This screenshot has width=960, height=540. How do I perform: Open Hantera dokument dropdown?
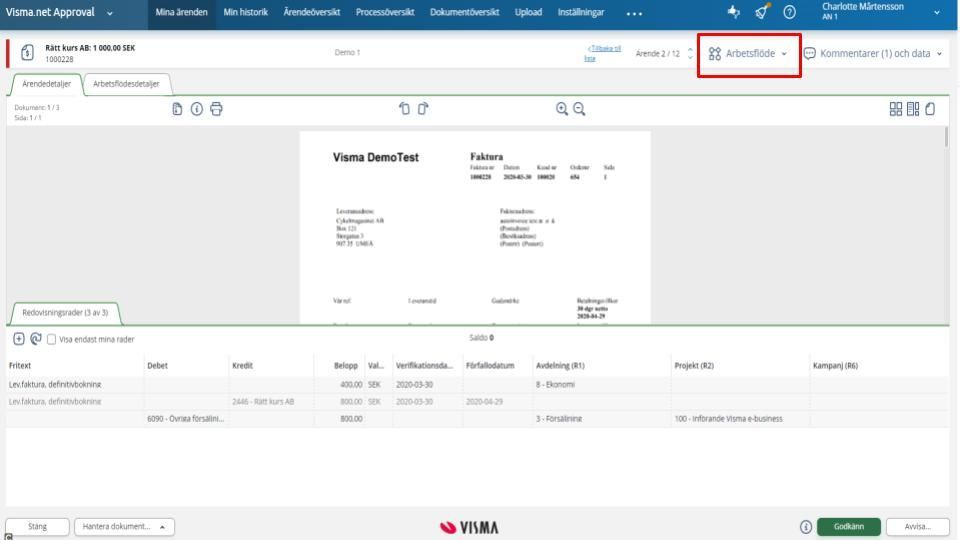(124, 527)
